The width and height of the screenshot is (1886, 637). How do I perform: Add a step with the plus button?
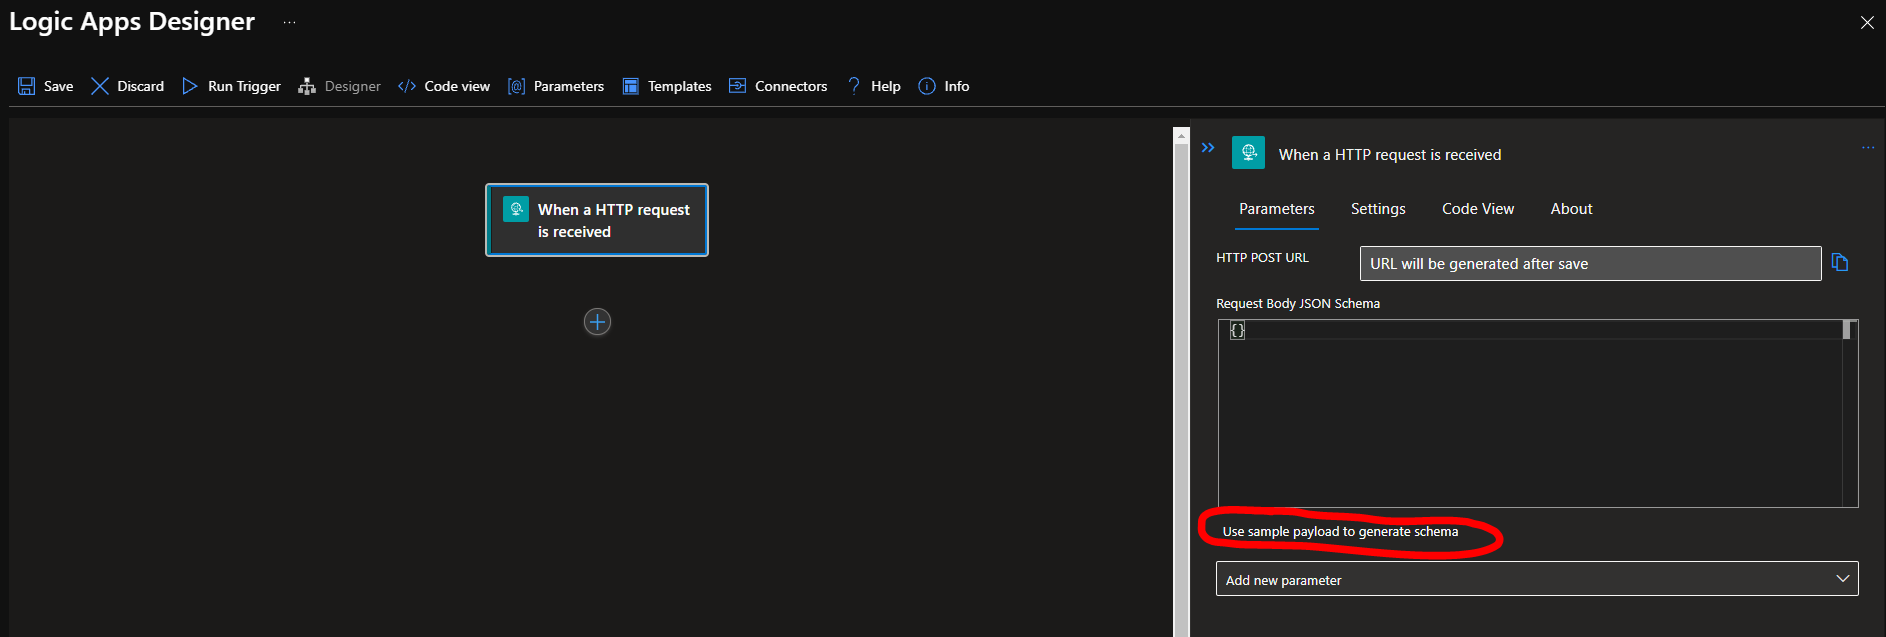(597, 322)
